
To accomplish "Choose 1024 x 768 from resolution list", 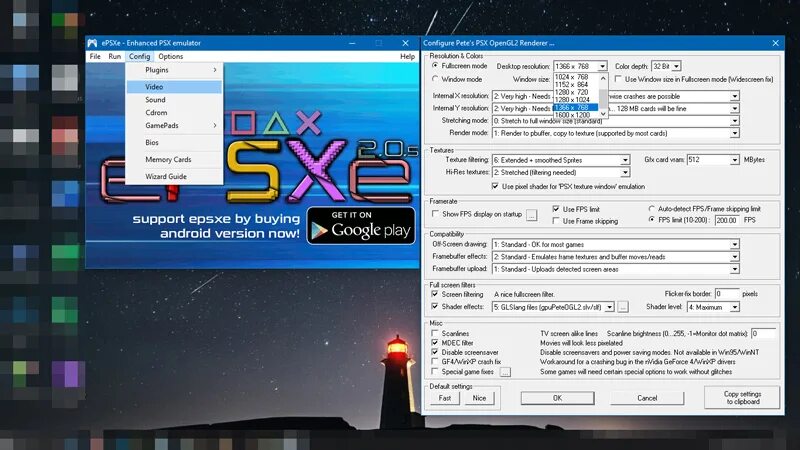I will (x=576, y=77).
